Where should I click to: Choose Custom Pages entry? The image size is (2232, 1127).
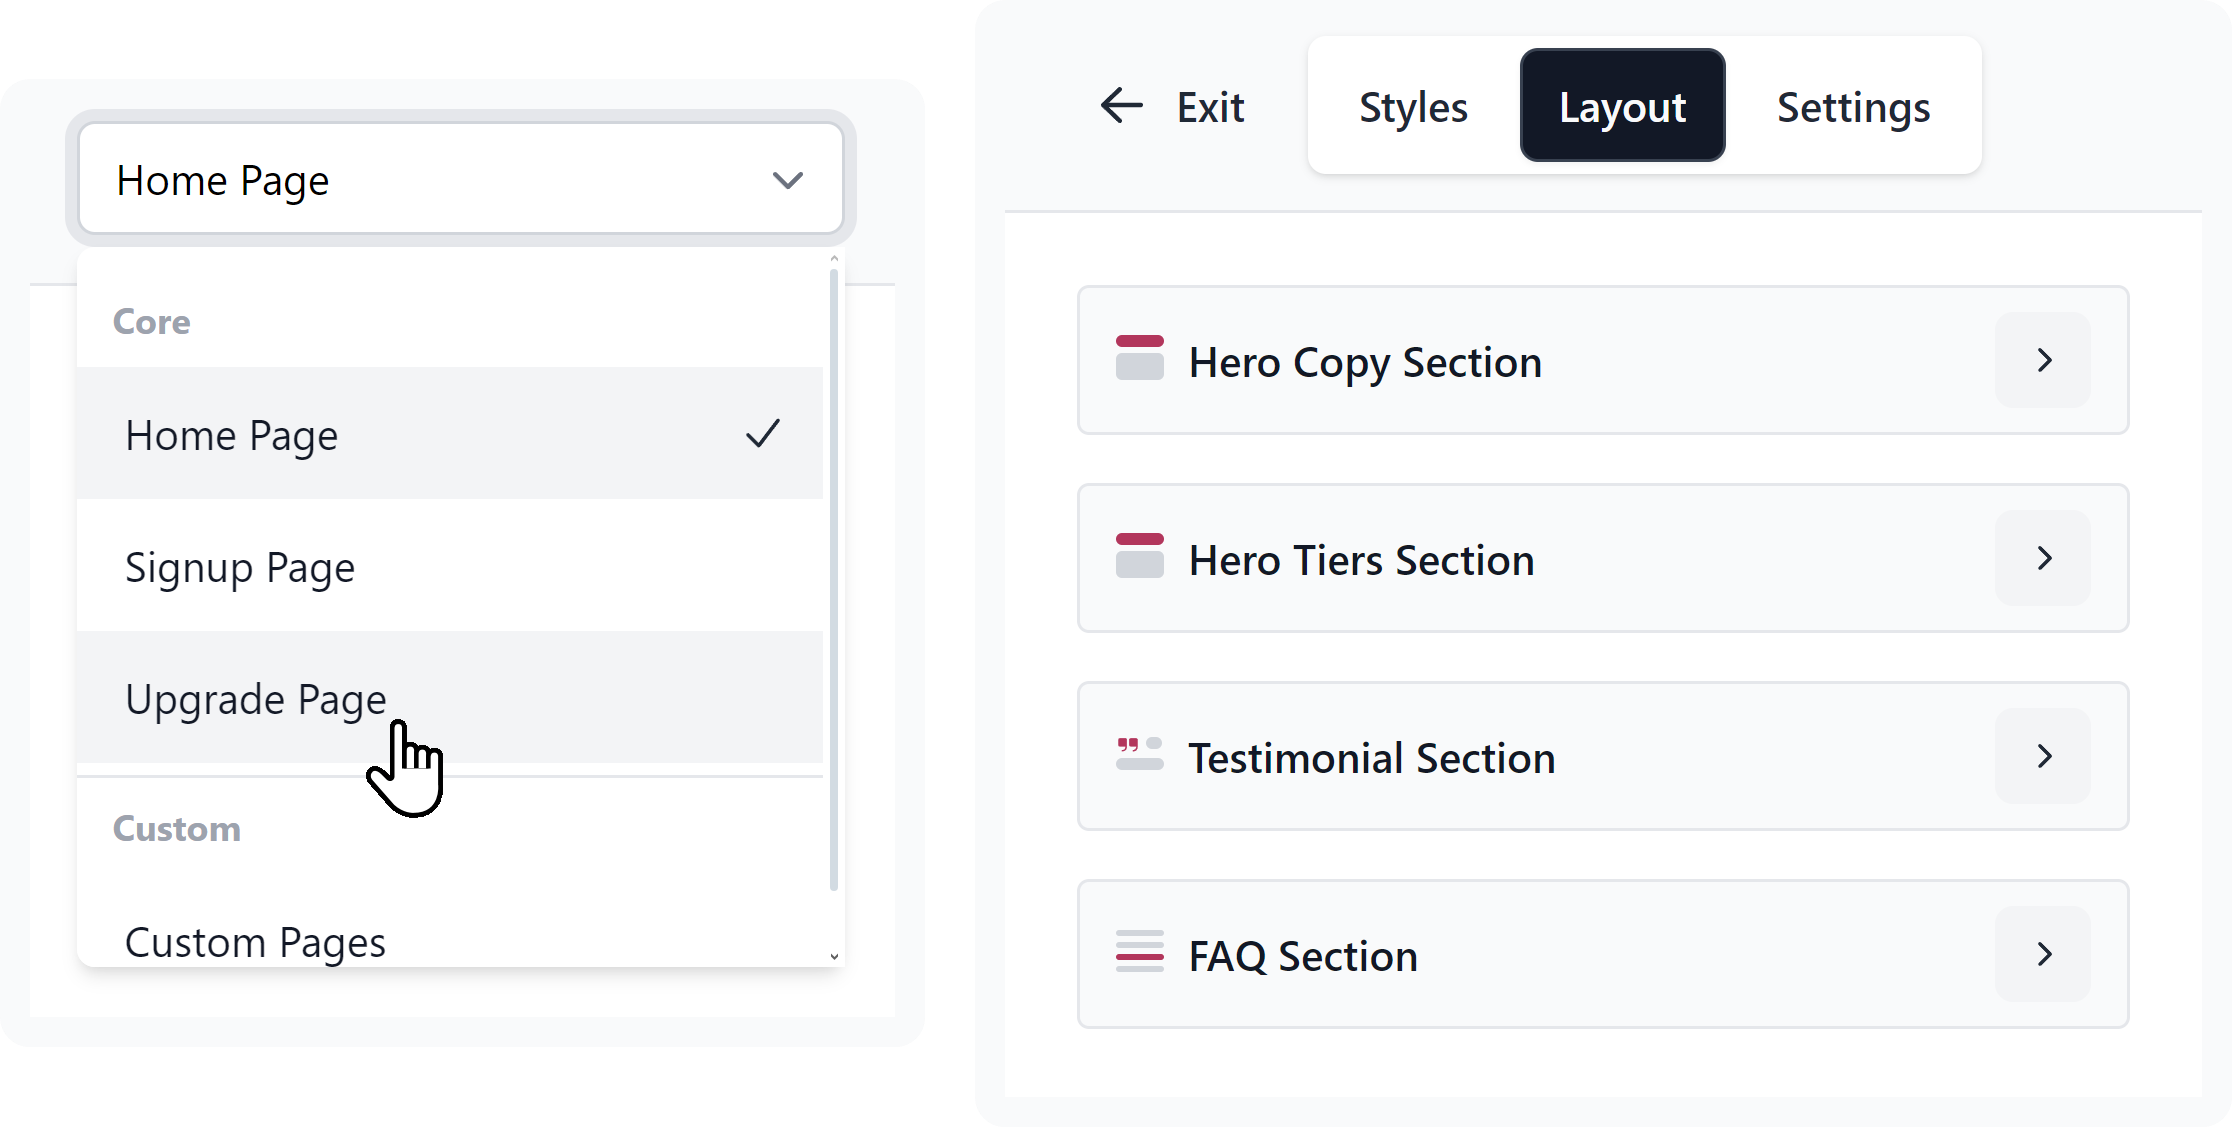click(x=255, y=942)
